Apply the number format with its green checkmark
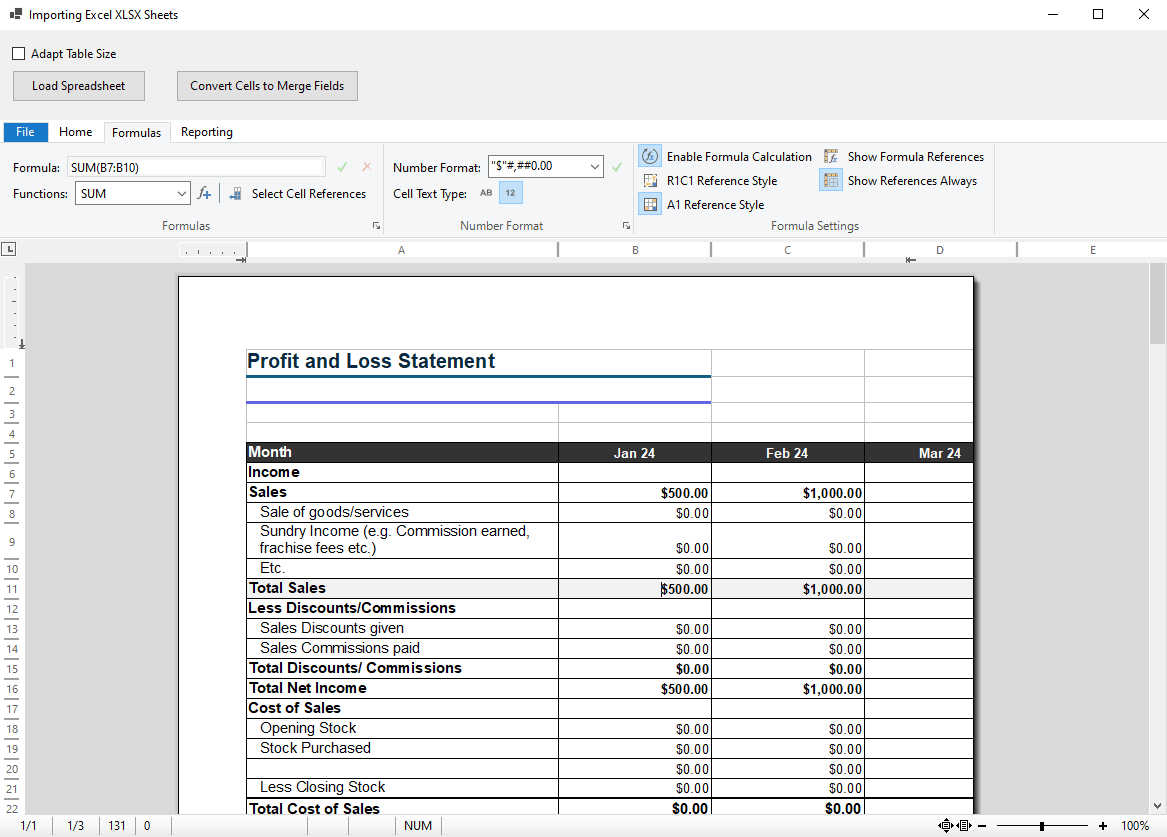 click(617, 167)
